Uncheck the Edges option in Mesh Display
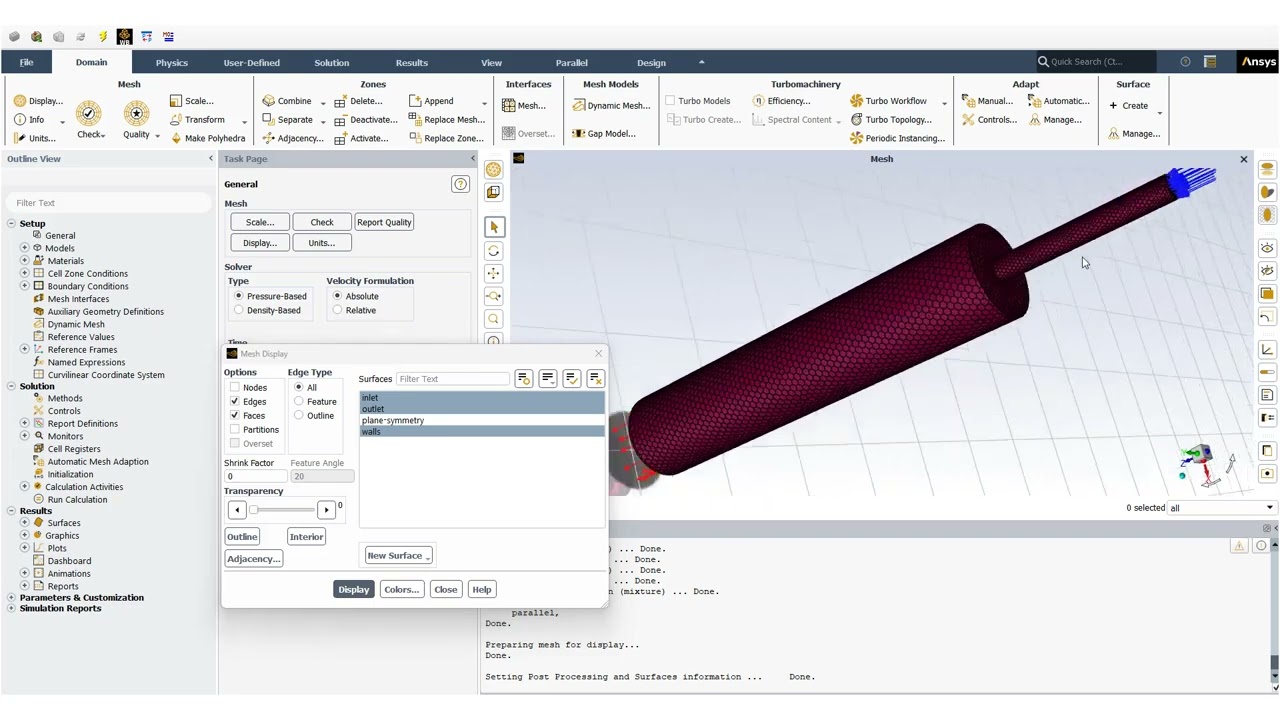The image size is (1280, 720). (235, 401)
